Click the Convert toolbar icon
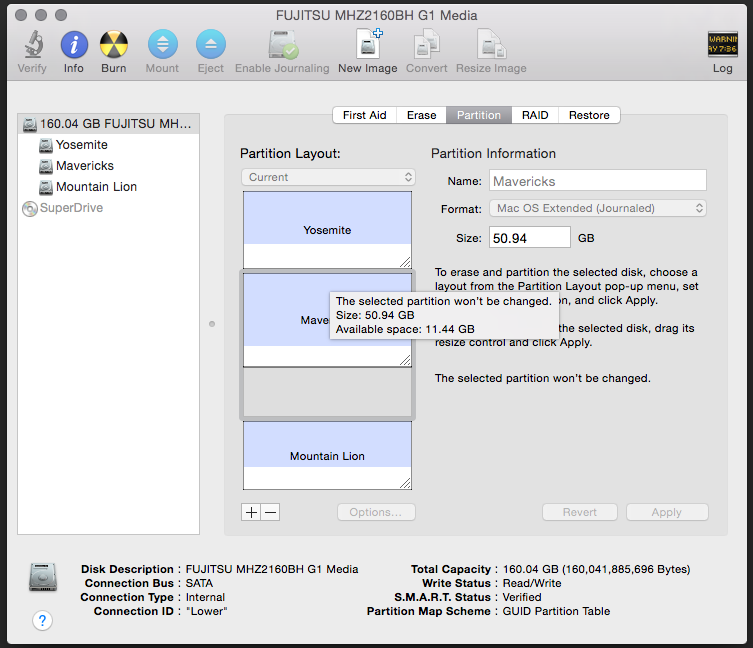The image size is (753, 648). point(426,44)
